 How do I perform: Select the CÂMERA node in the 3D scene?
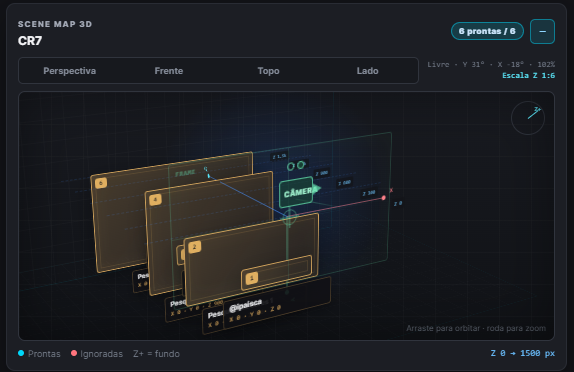coord(297,192)
